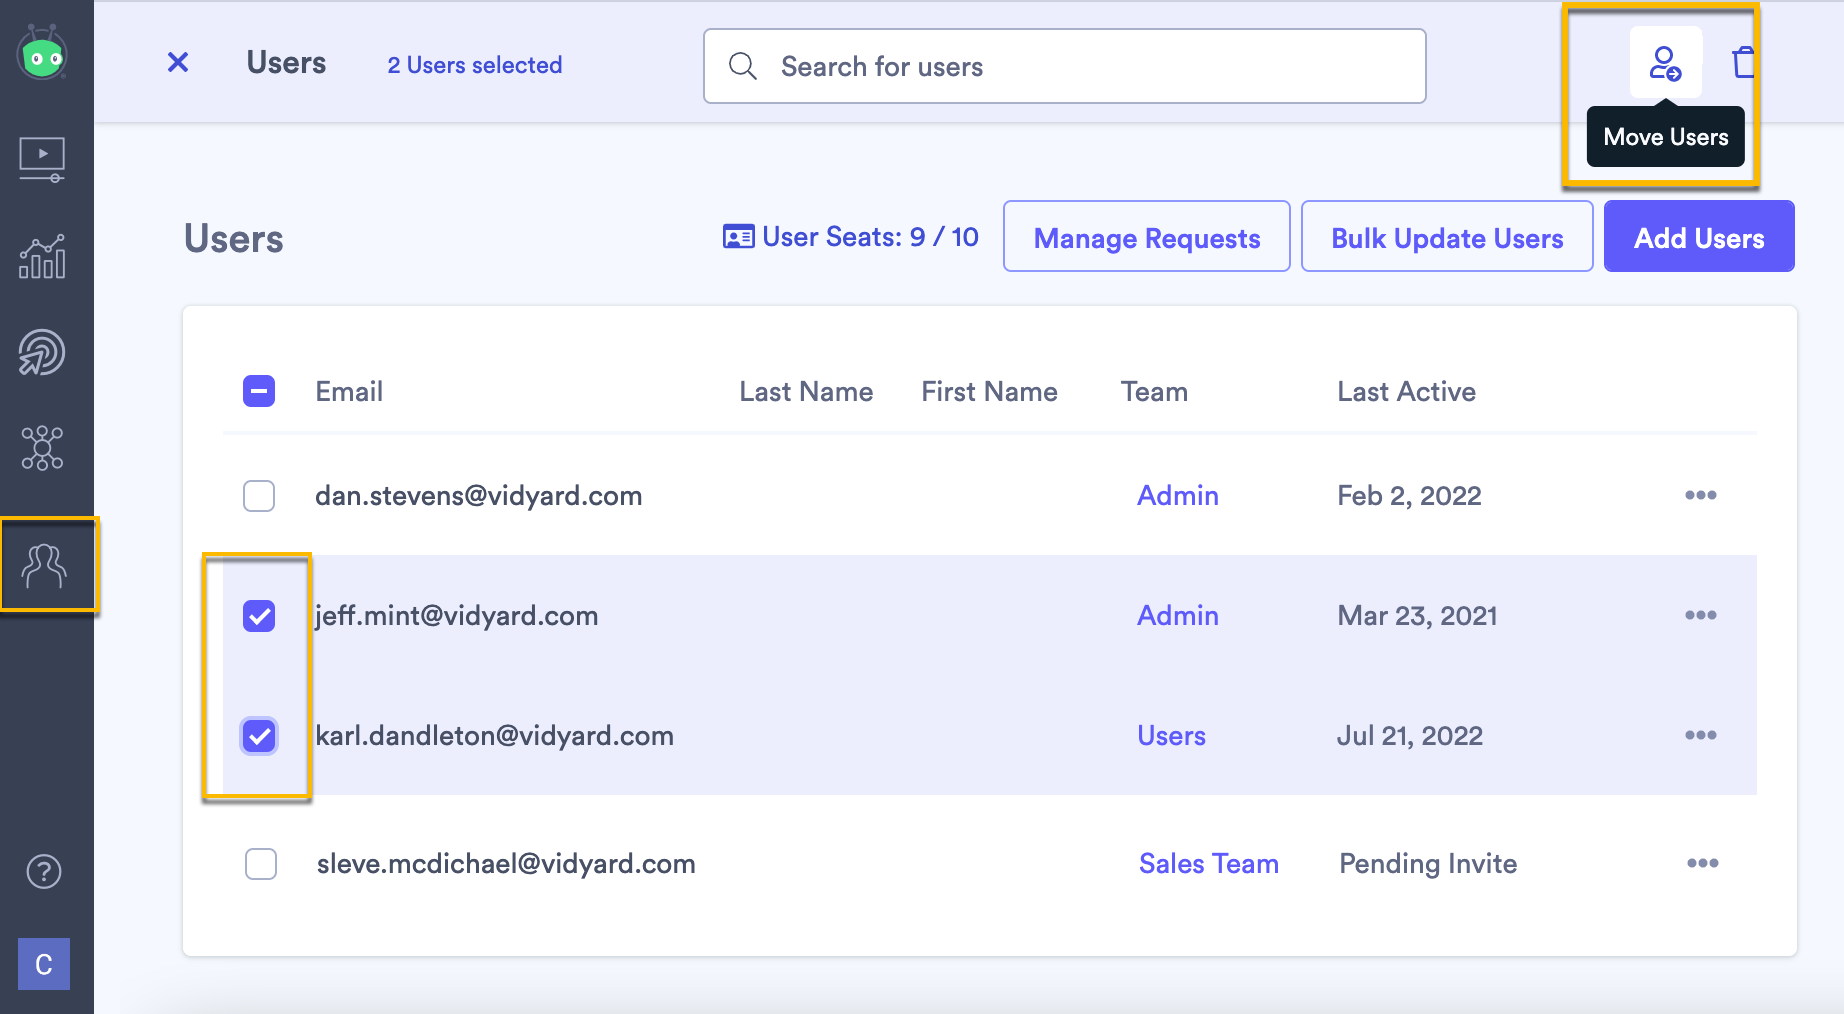The image size is (1844, 1014).
Task: Sort by the Team column header
Action: 1154,392
